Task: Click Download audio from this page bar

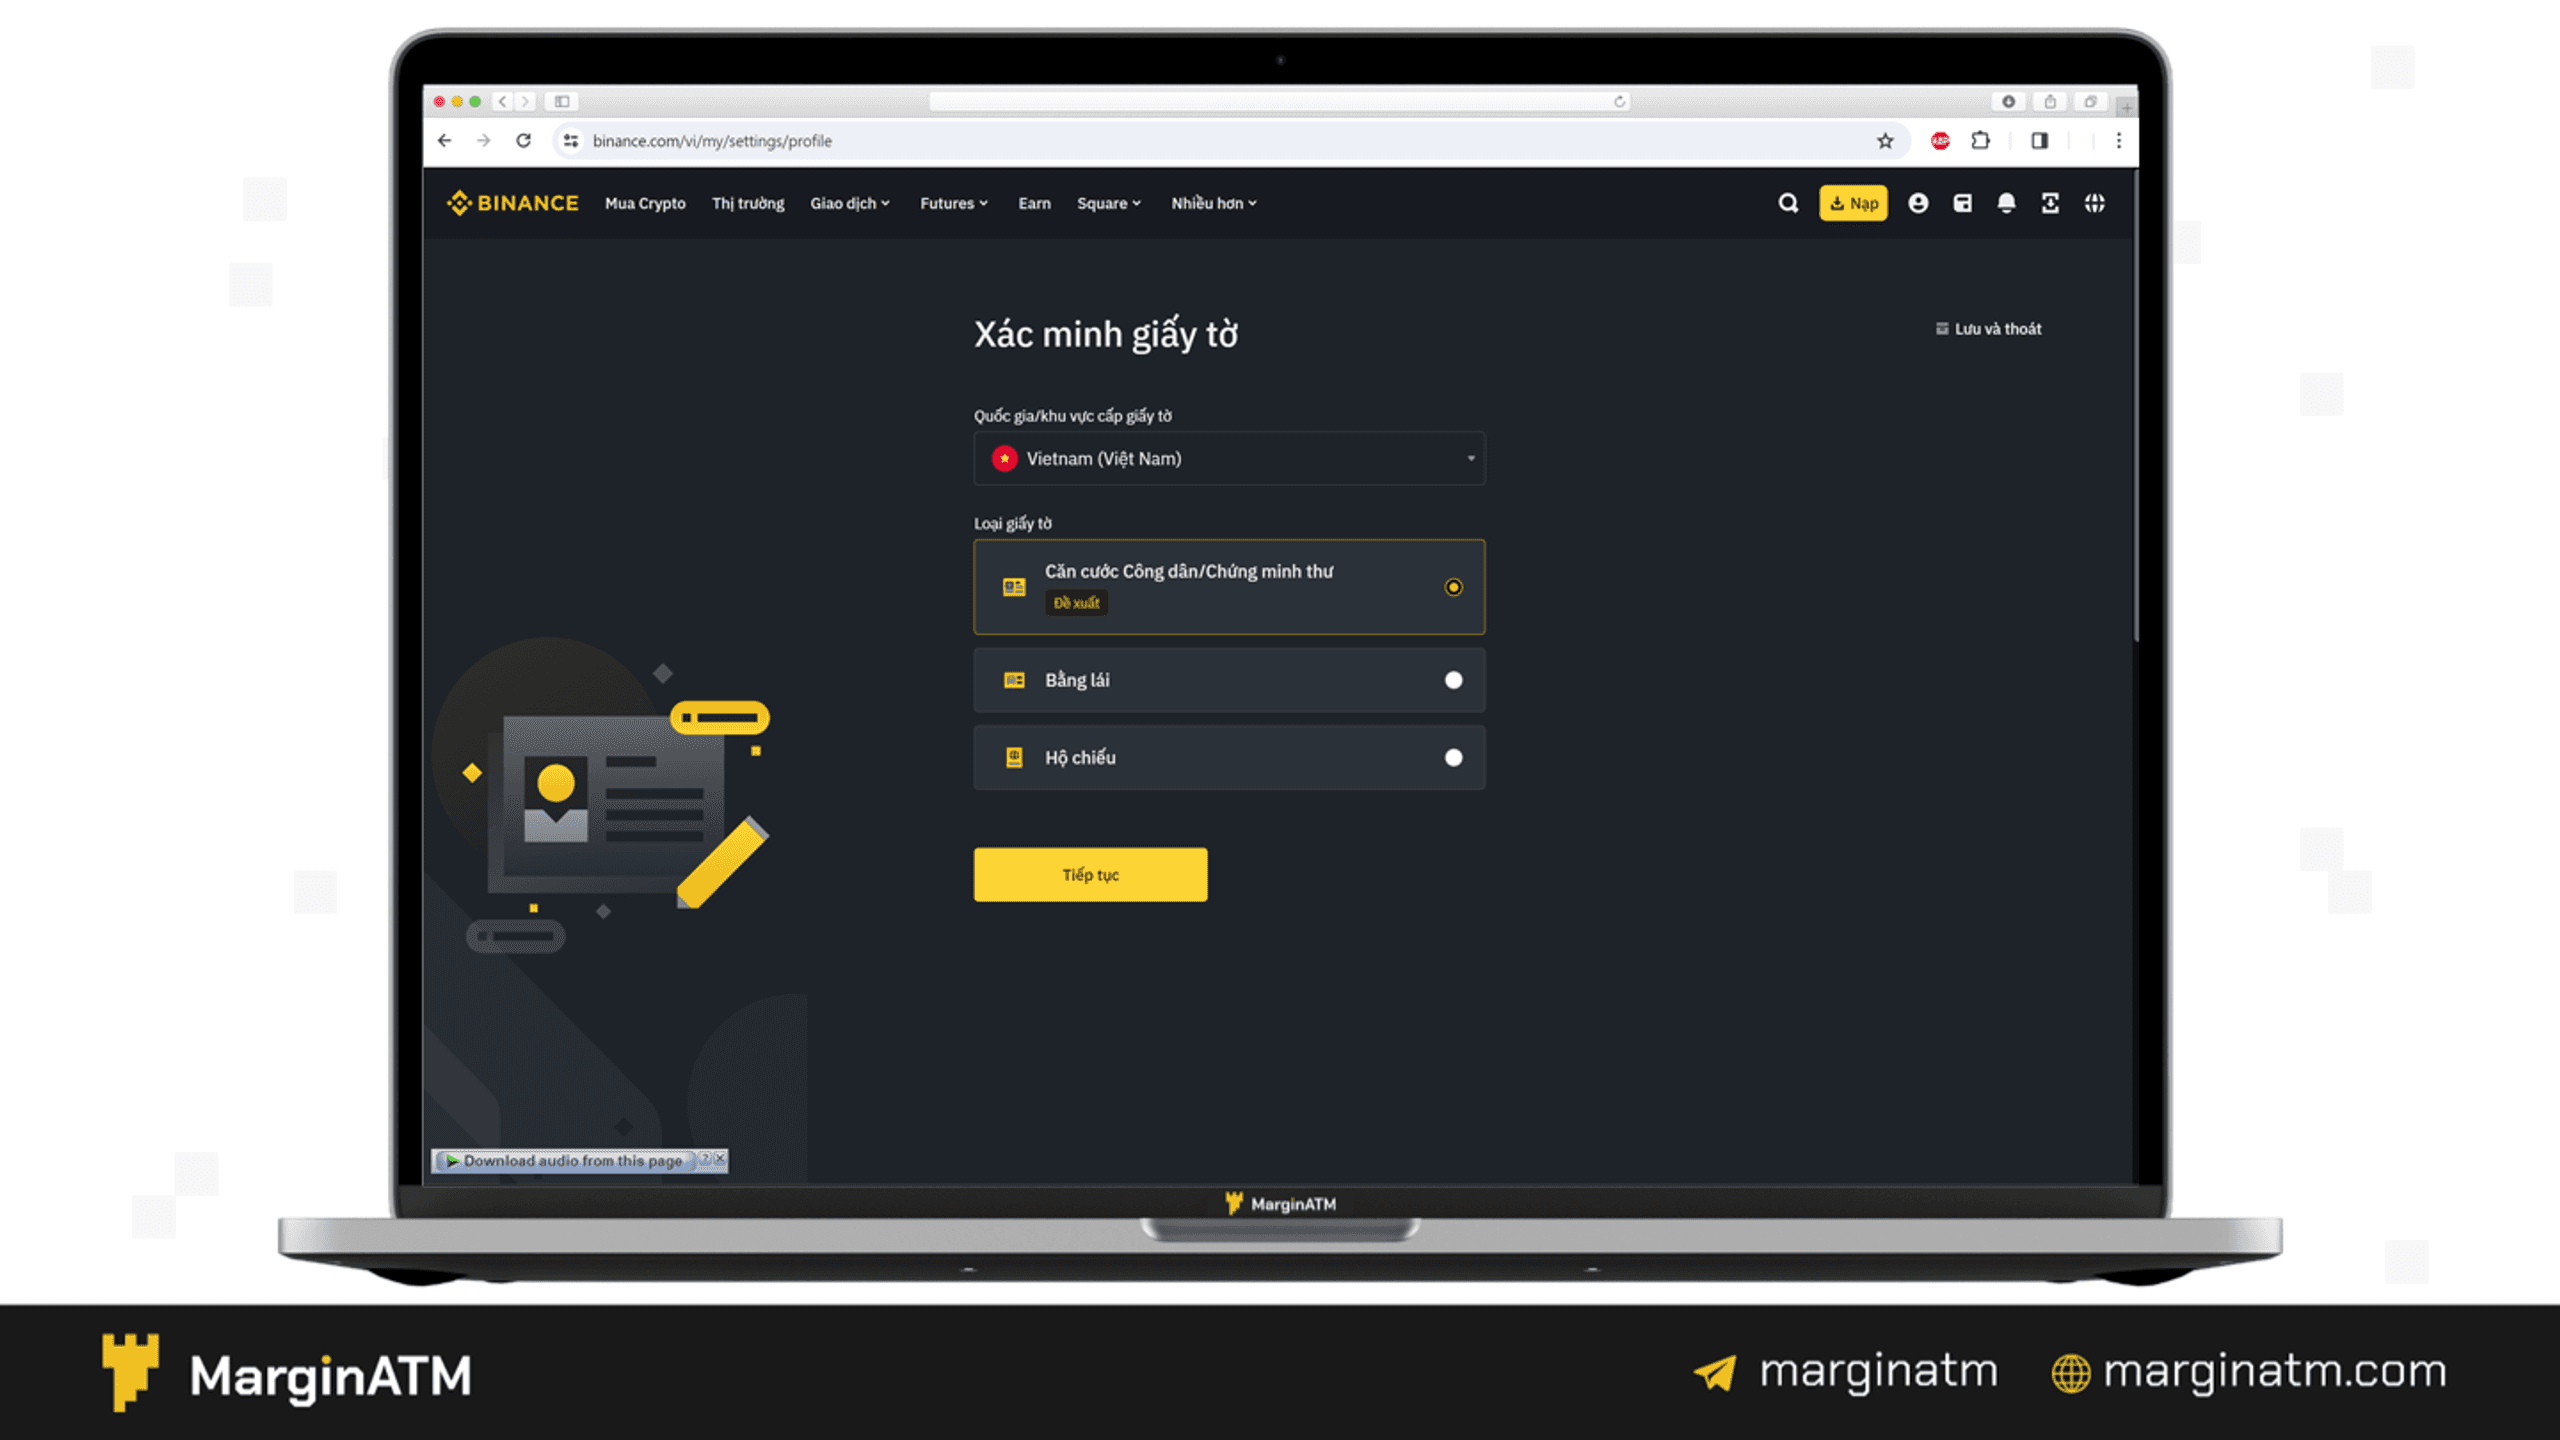Action: (565, 1161)
